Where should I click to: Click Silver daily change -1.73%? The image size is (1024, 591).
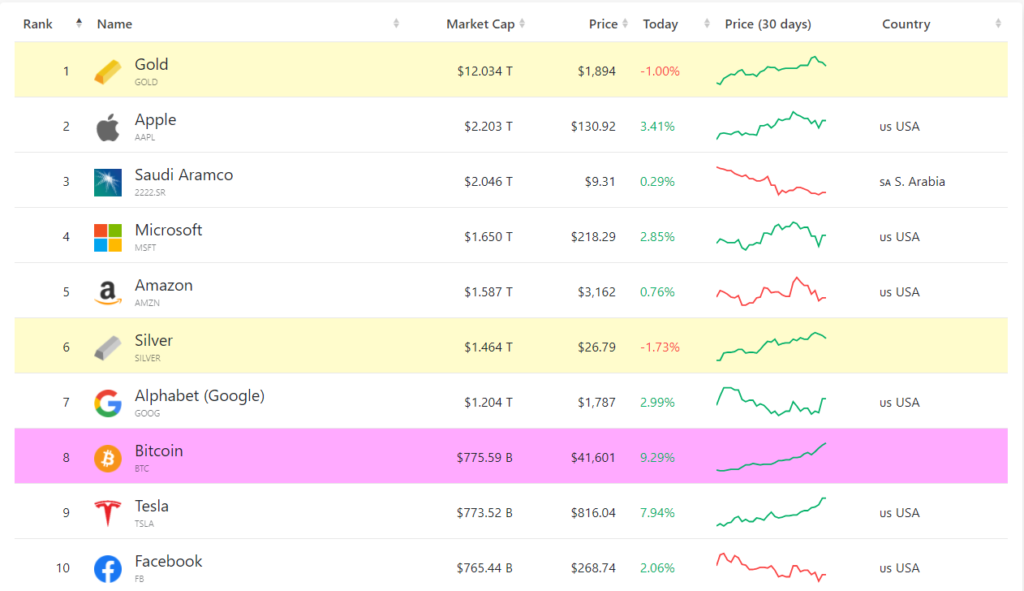(x=660, y=347)
